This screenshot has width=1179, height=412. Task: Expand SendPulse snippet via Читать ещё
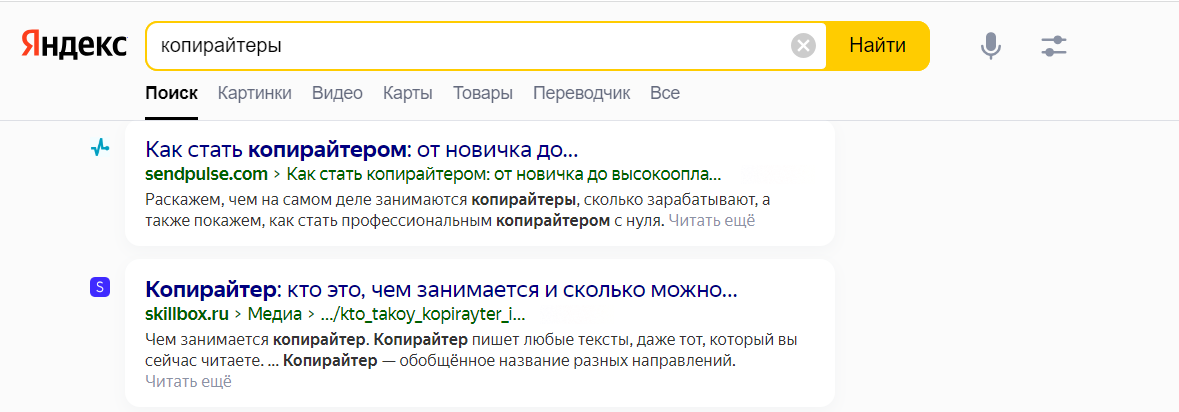click(711, 221)
